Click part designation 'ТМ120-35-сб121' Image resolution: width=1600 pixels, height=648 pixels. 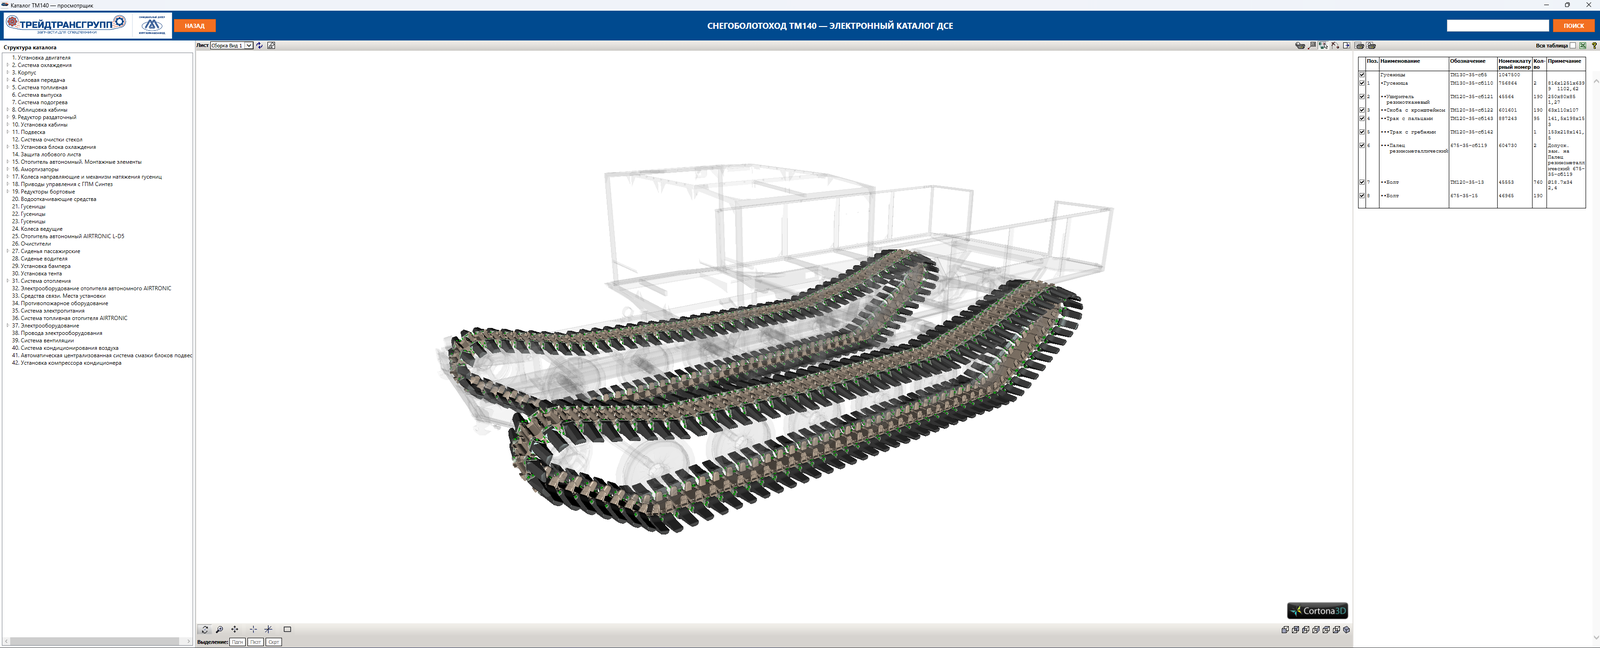pos(1472,97)
